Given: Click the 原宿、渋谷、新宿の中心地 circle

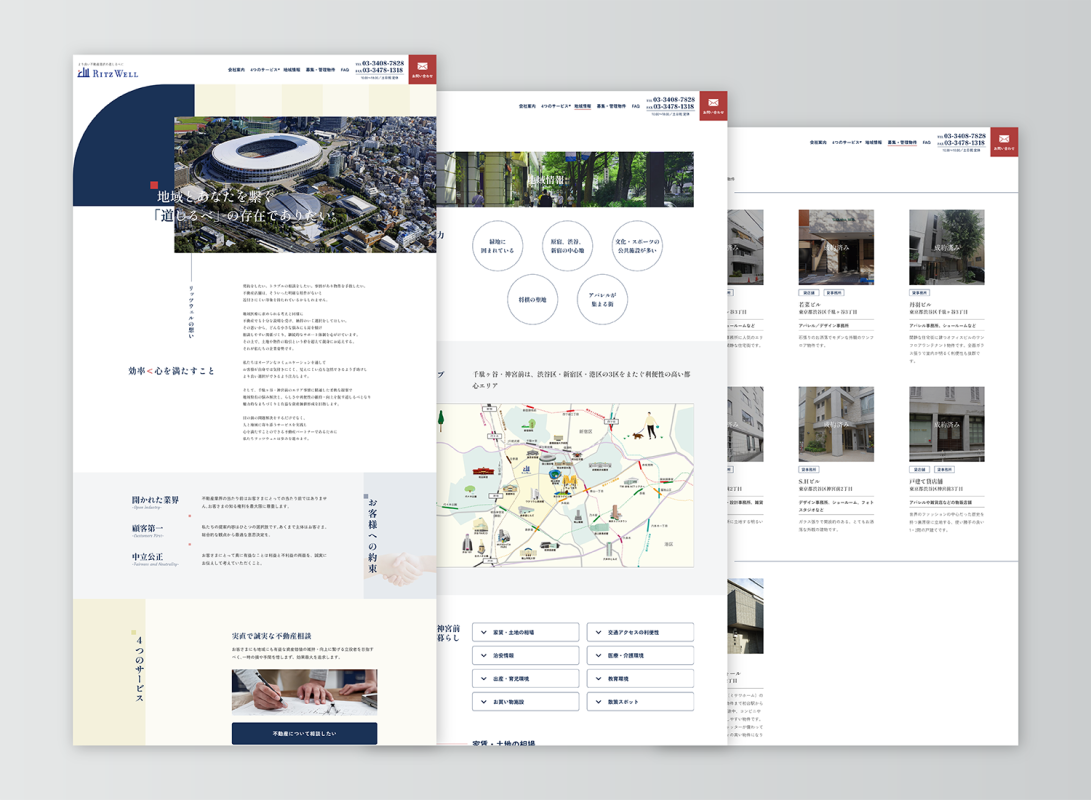Looking at the screenshot, I should [567, 246].
